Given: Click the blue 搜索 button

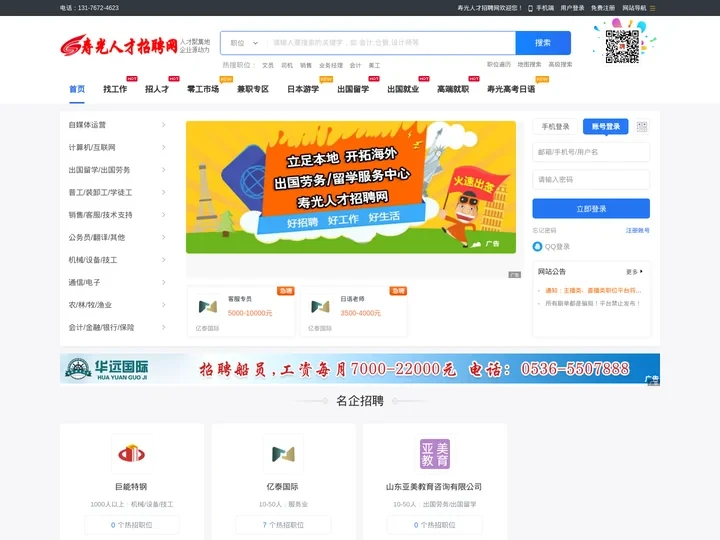Looking at the screenshot, I should tap(543, 43).
